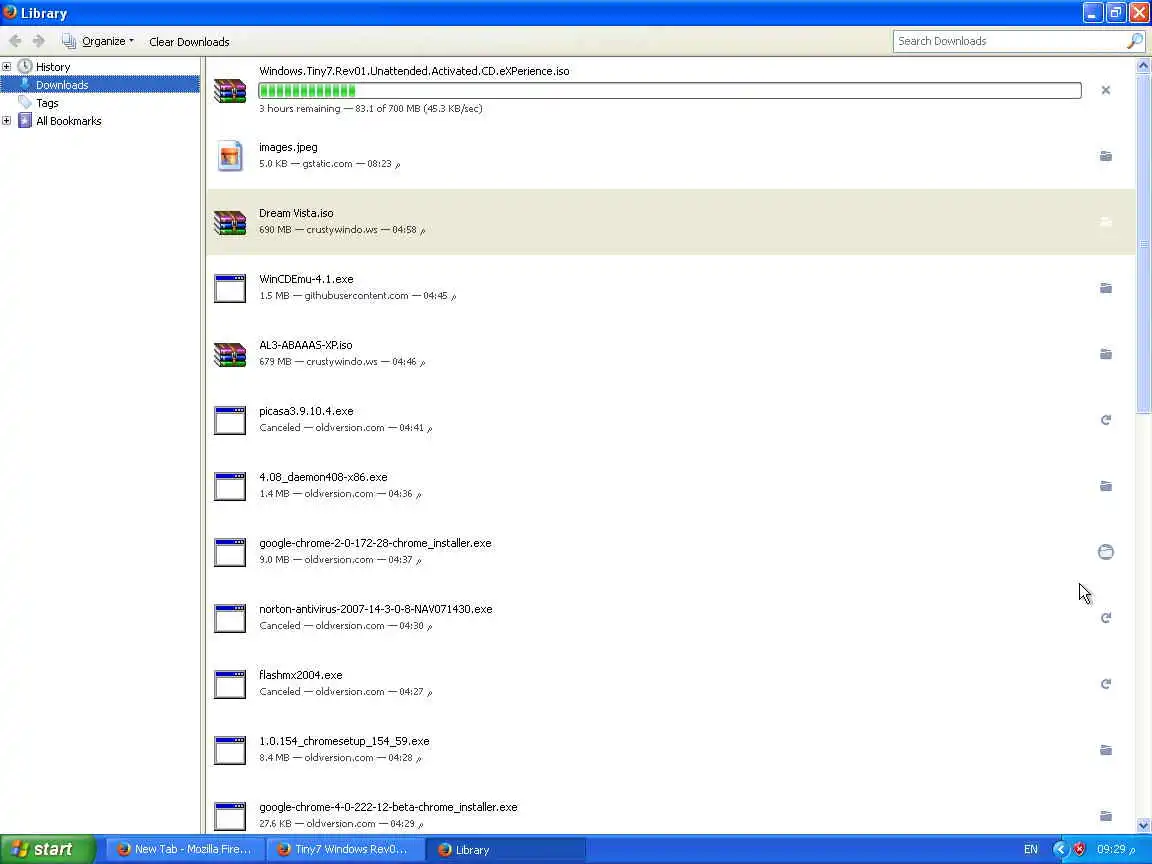Retry the picasa3.9.10.4.exe download
Viewport: 1152px width, 864px height.
pyautogui.click(x=1105, y=420)
